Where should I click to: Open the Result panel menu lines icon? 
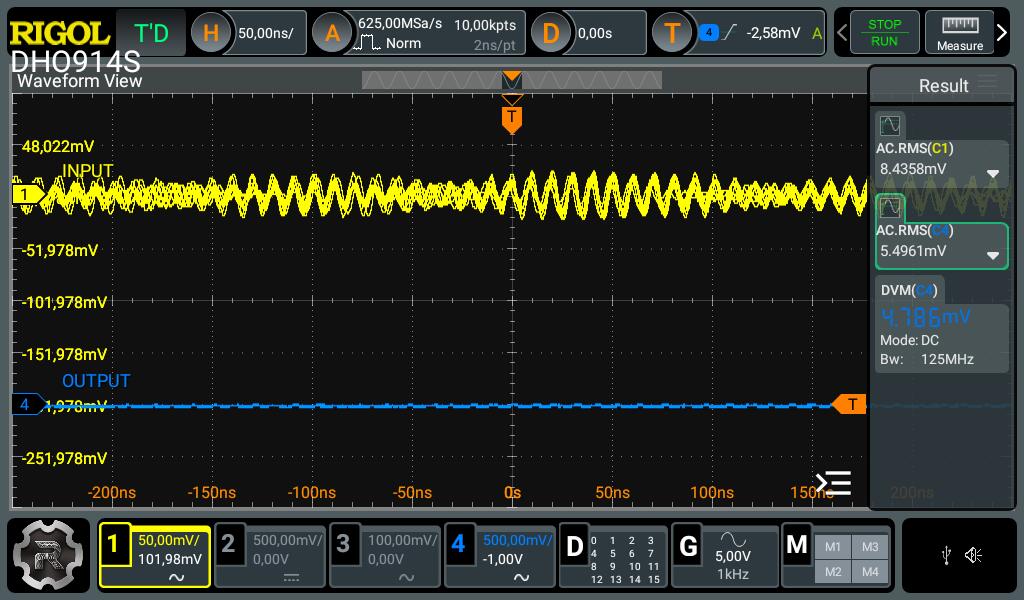988,83
